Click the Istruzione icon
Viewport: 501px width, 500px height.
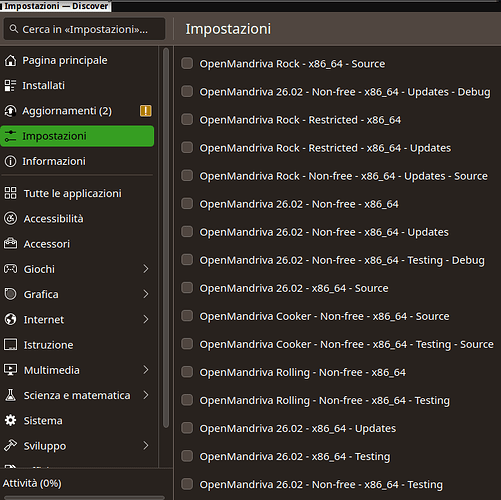tap(10, 345)
